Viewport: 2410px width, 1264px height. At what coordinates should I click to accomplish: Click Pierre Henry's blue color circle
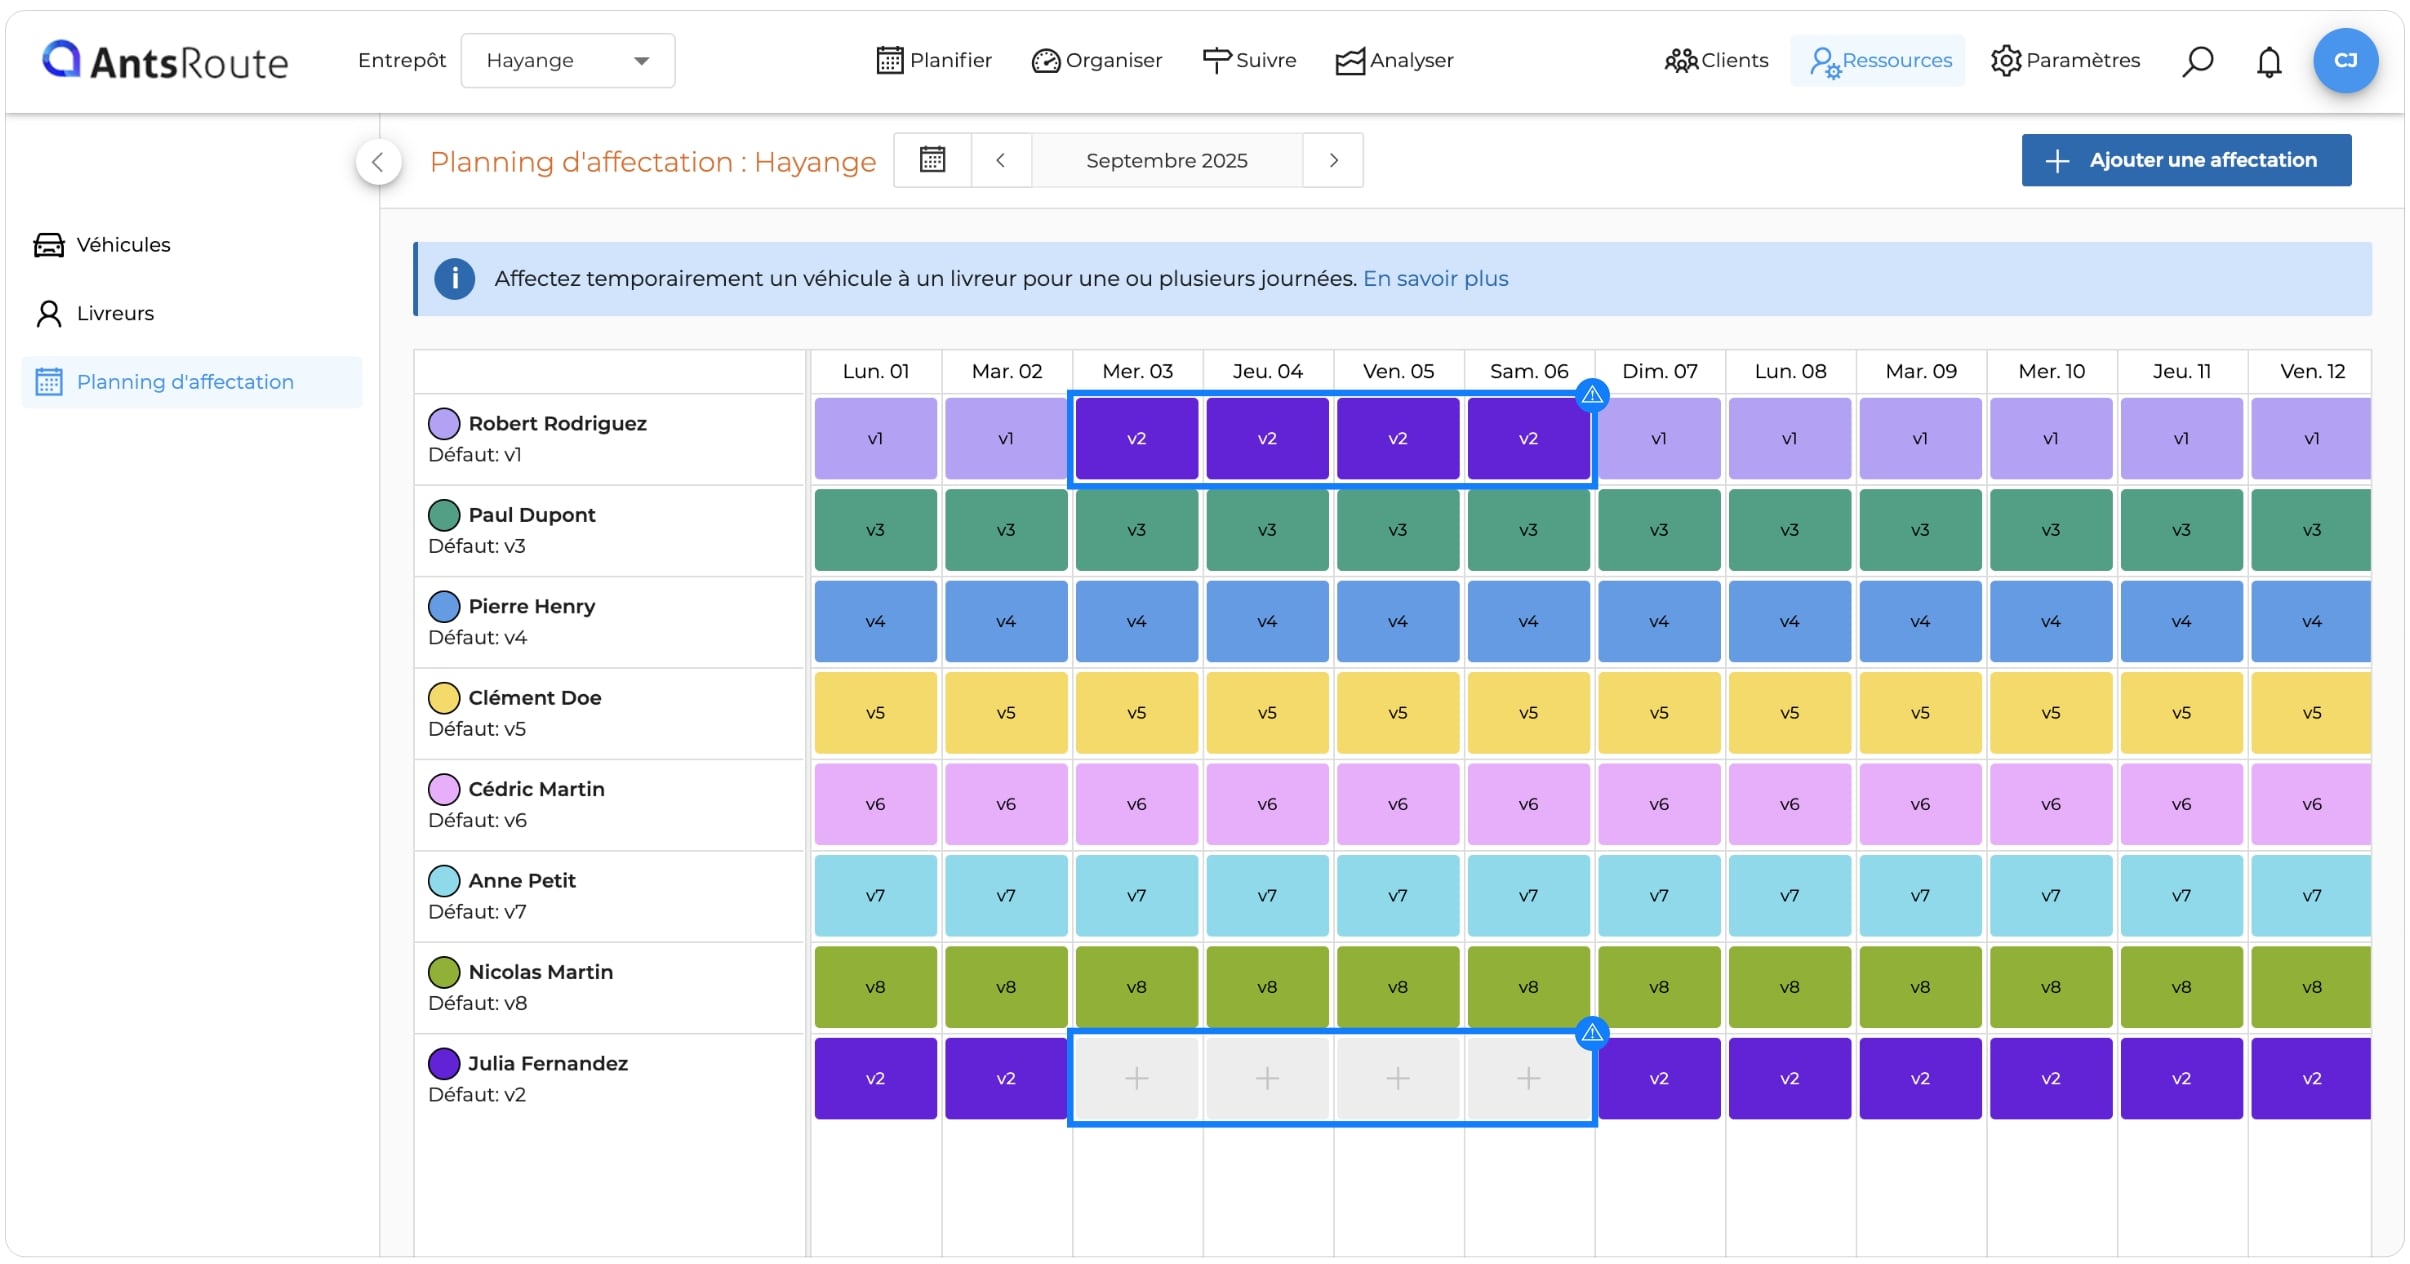pyautogui.click(x=444, y=607)
